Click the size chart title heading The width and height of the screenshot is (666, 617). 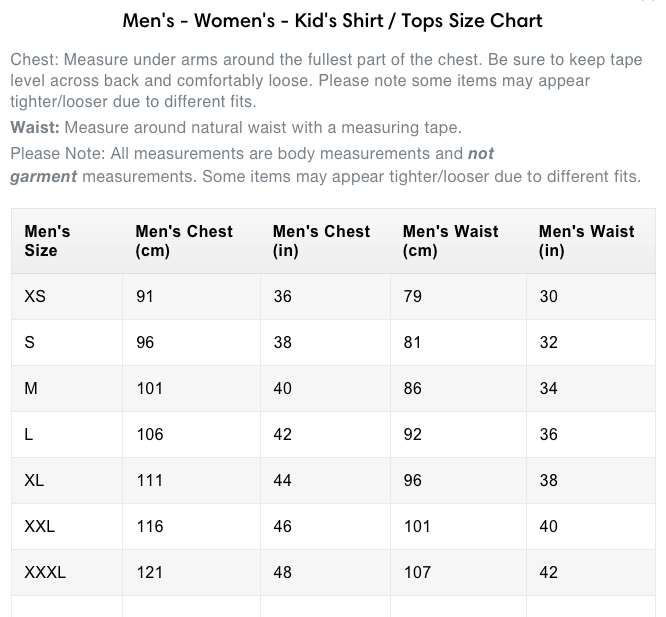pos(333,21)
